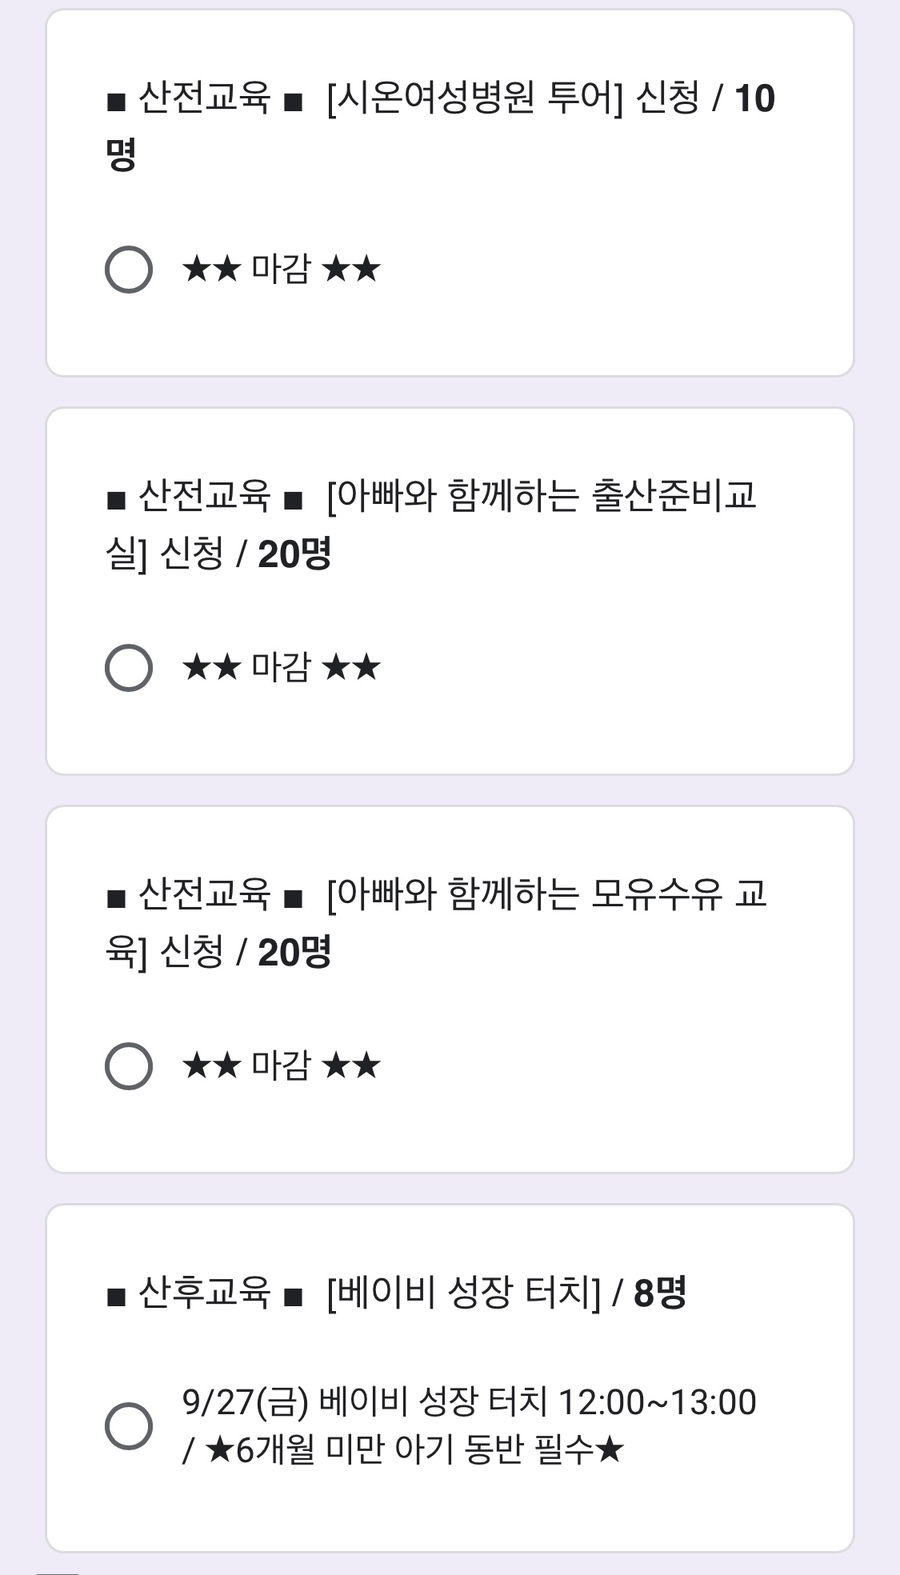900x1575 pixels.
Task: Choose the 9/27(금) 베이비 성장 터치 radio option
Action: coord(129,1425)
